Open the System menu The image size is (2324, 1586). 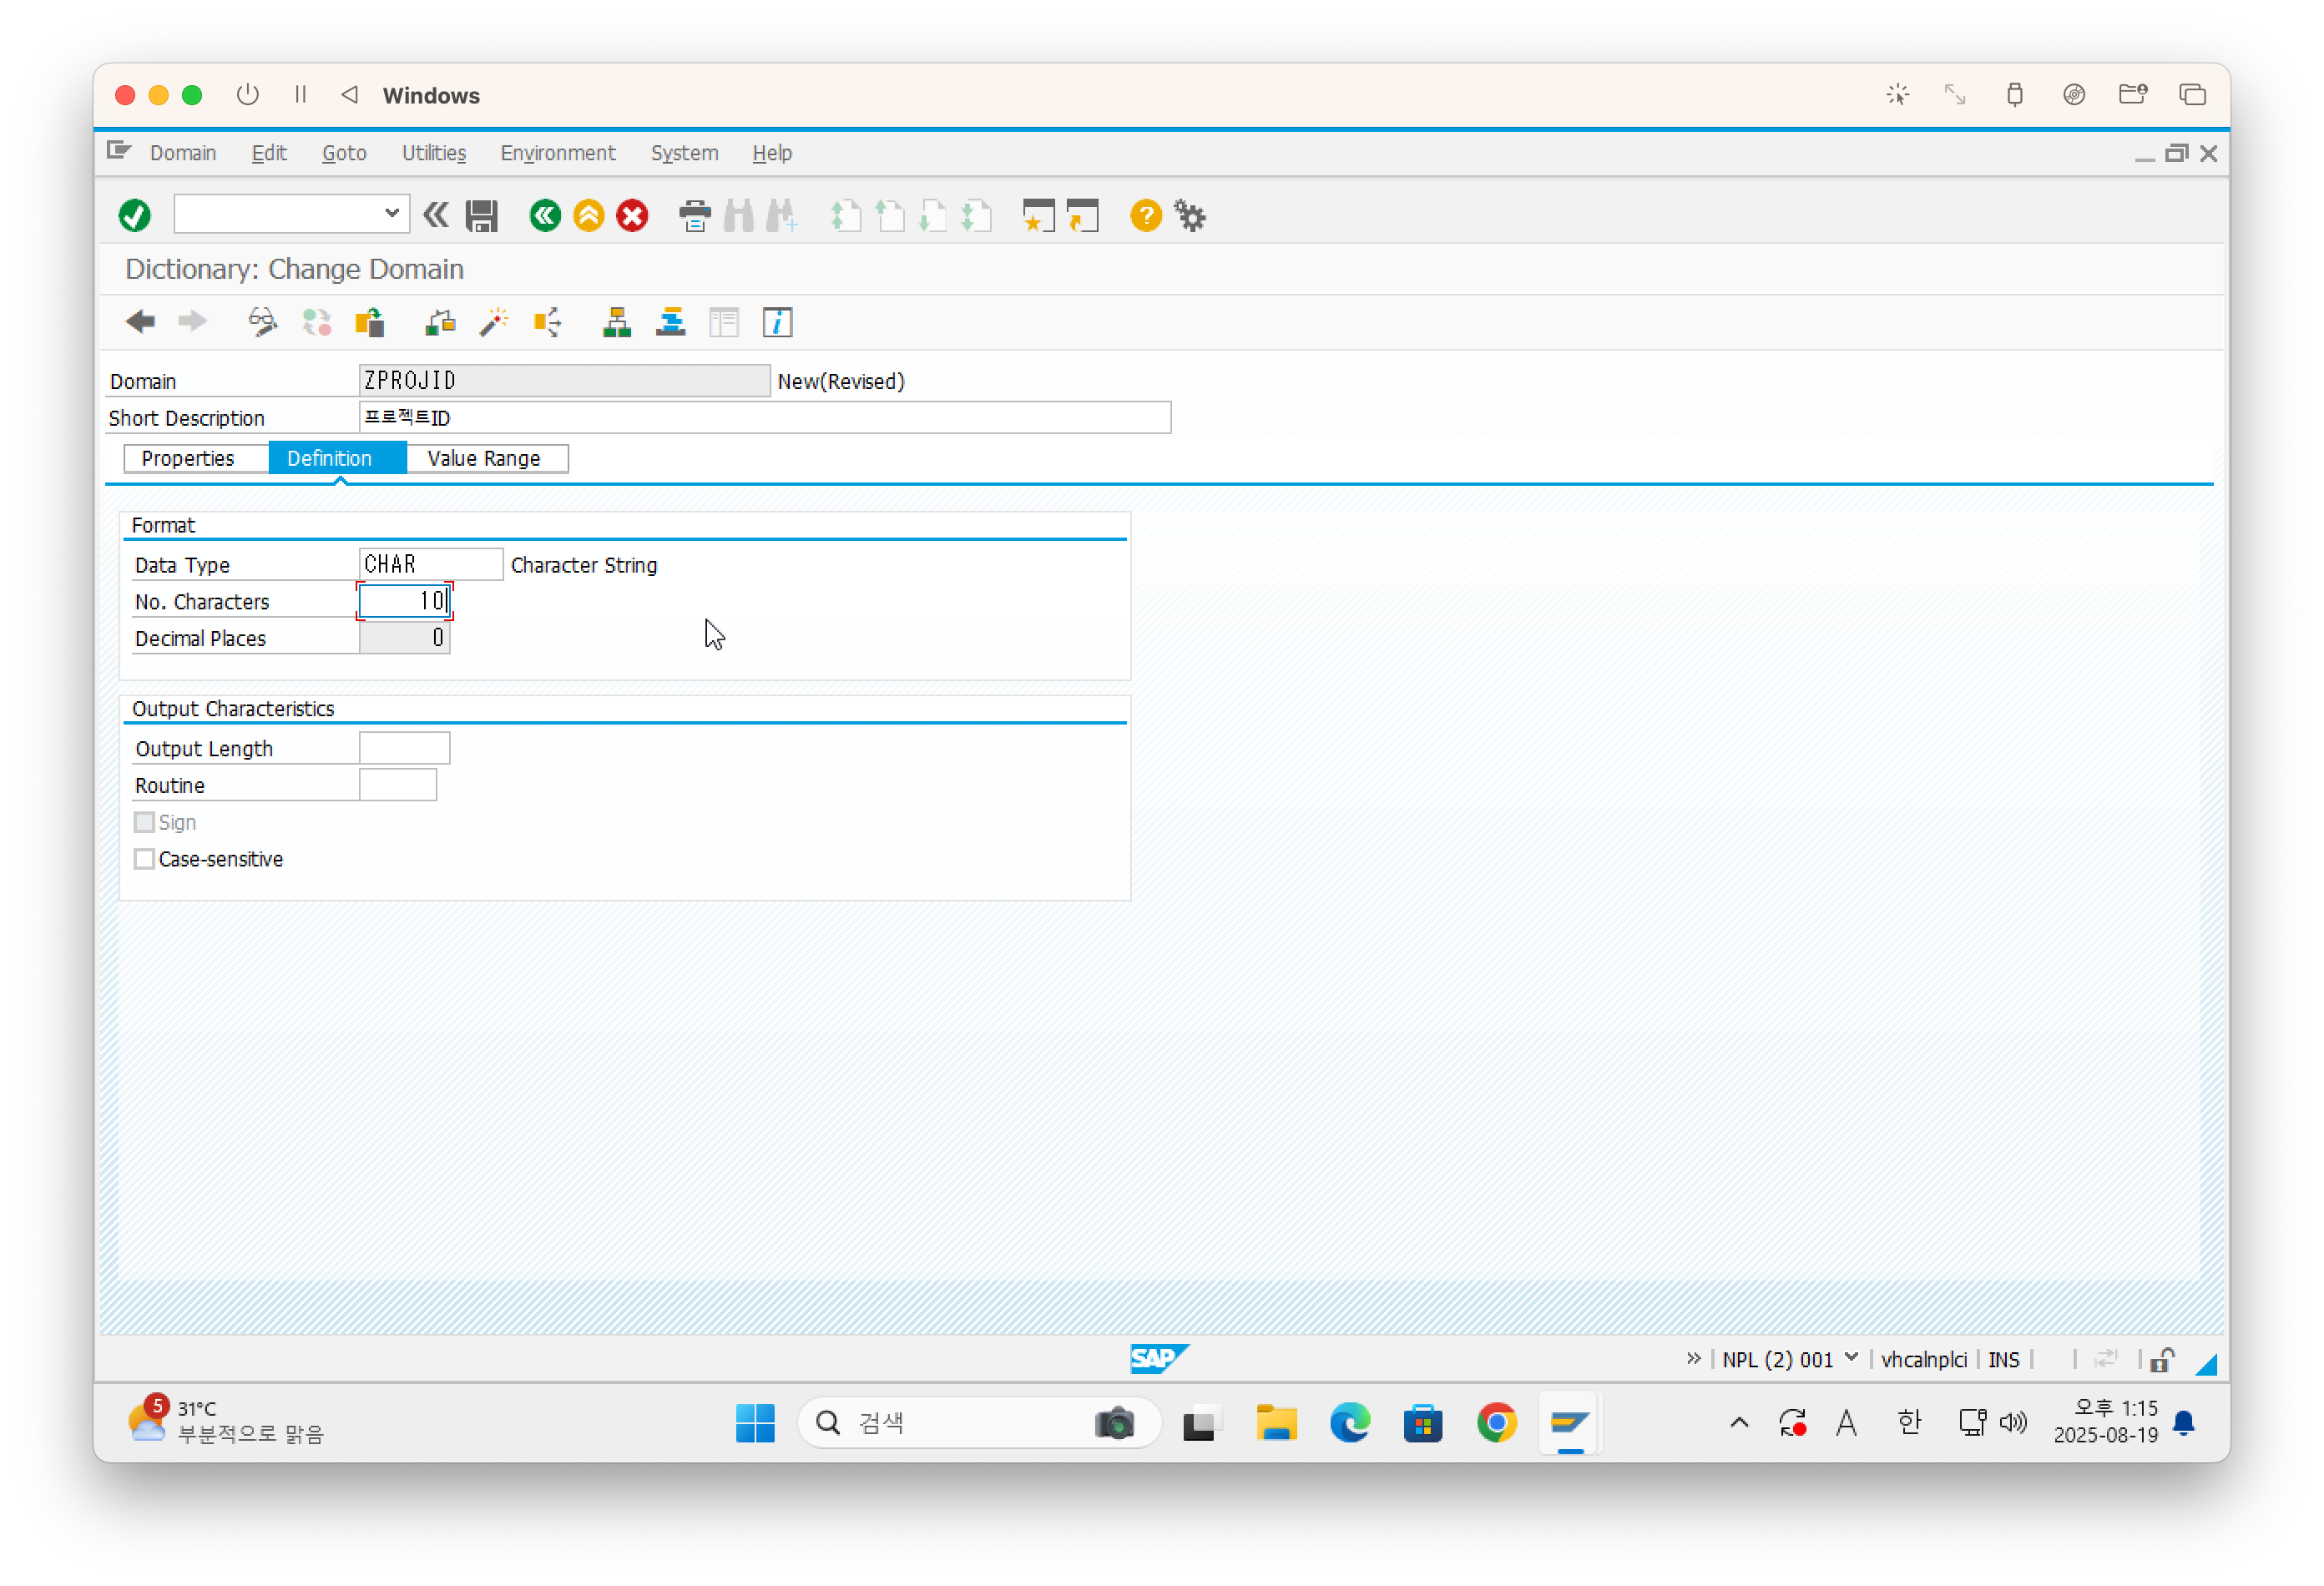point(684,153)
